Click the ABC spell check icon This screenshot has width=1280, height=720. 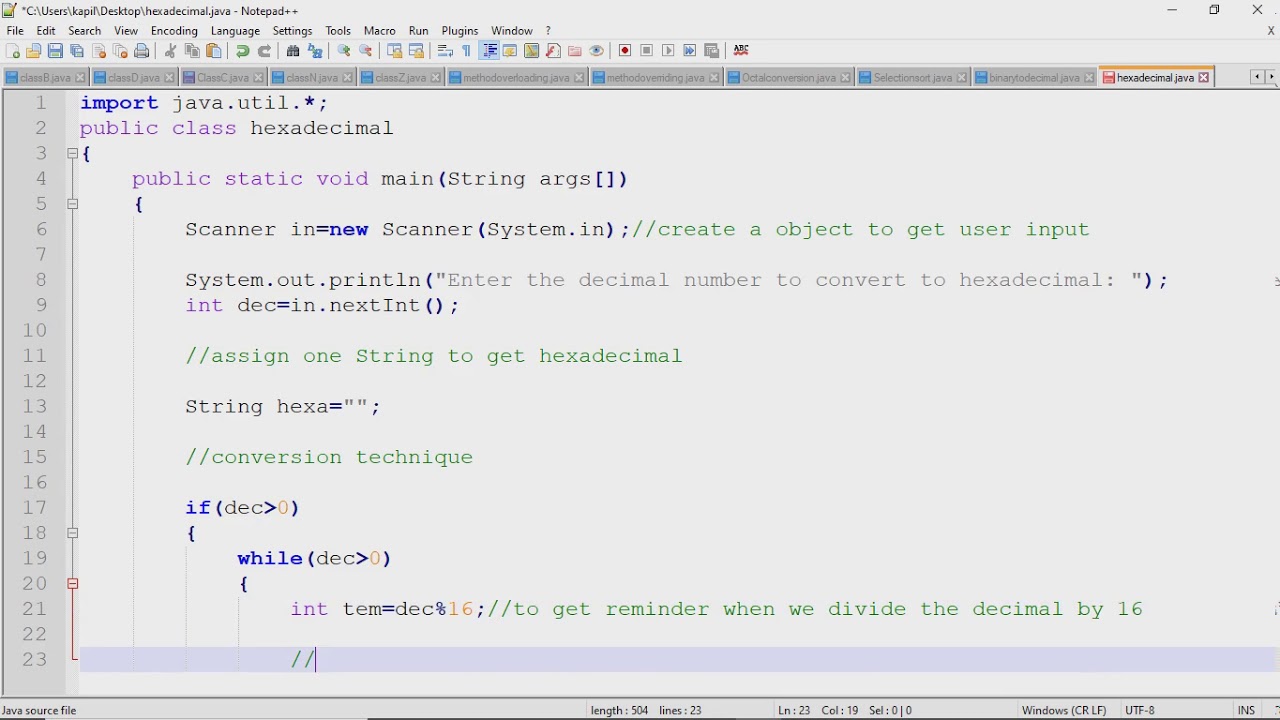click(741, 51)
